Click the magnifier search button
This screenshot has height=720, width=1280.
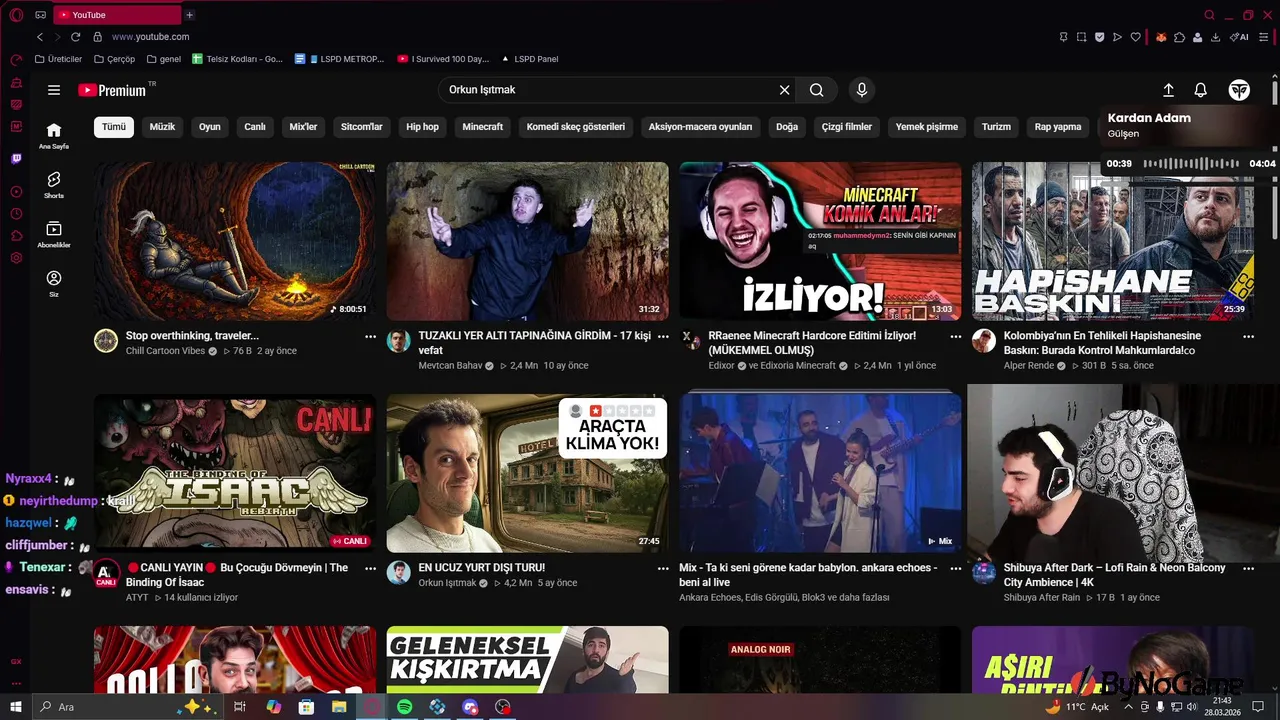[817, 90]
